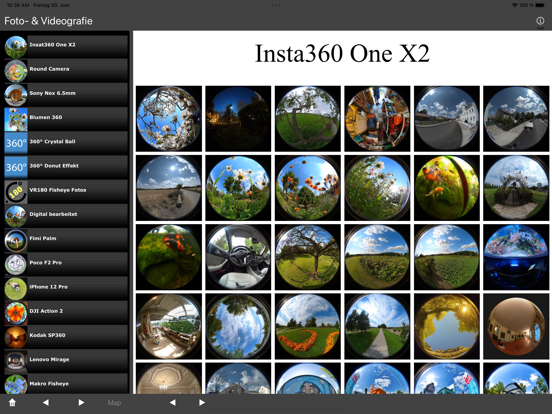
Task: Click the yellow 180 icon beside VR180
Action: pos(16,192)
